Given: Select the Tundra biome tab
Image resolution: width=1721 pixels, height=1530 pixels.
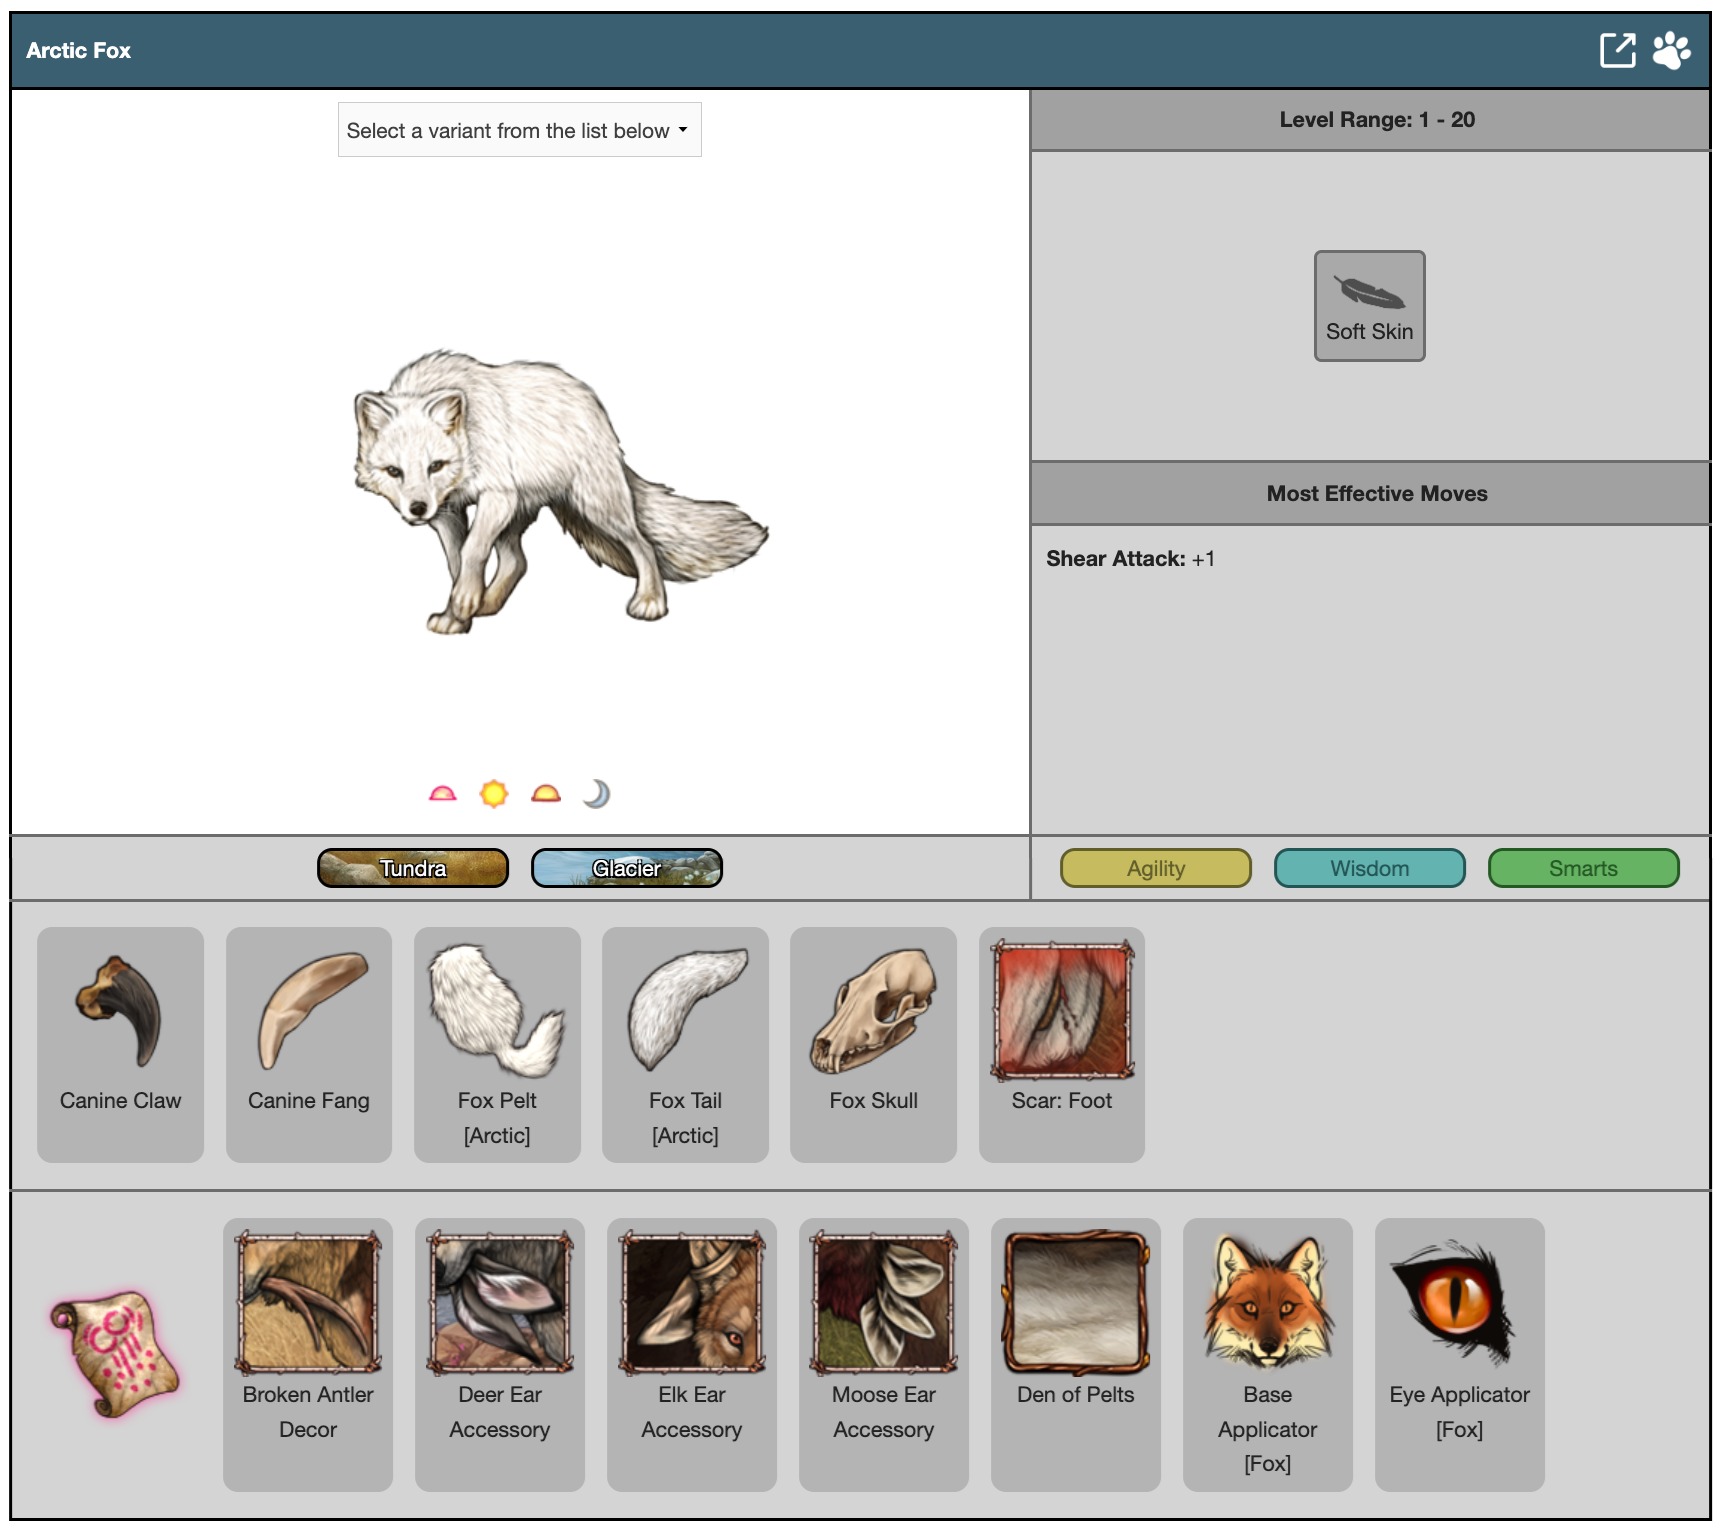Looking at the screenshot, I should pos(413,868).
